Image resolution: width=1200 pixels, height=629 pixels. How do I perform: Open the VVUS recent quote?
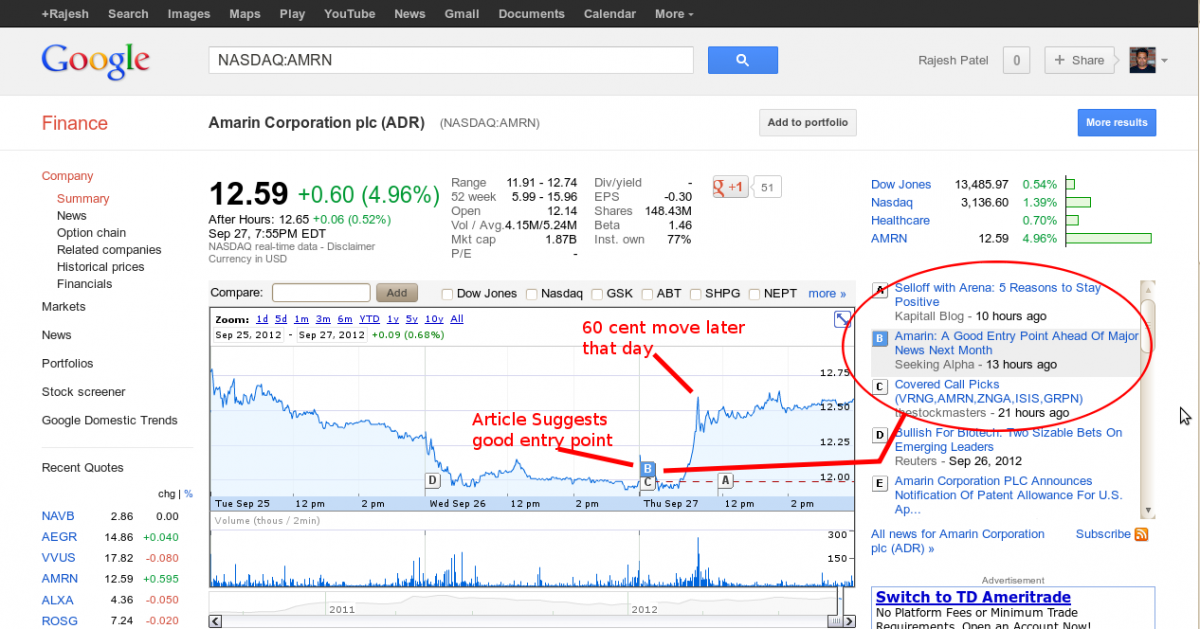click(x=59, y=557)
